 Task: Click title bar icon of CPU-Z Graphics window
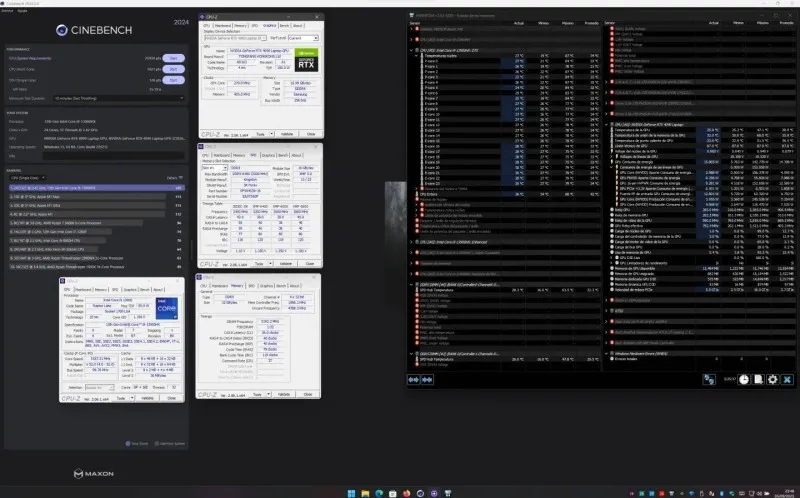tap(202, 17)
